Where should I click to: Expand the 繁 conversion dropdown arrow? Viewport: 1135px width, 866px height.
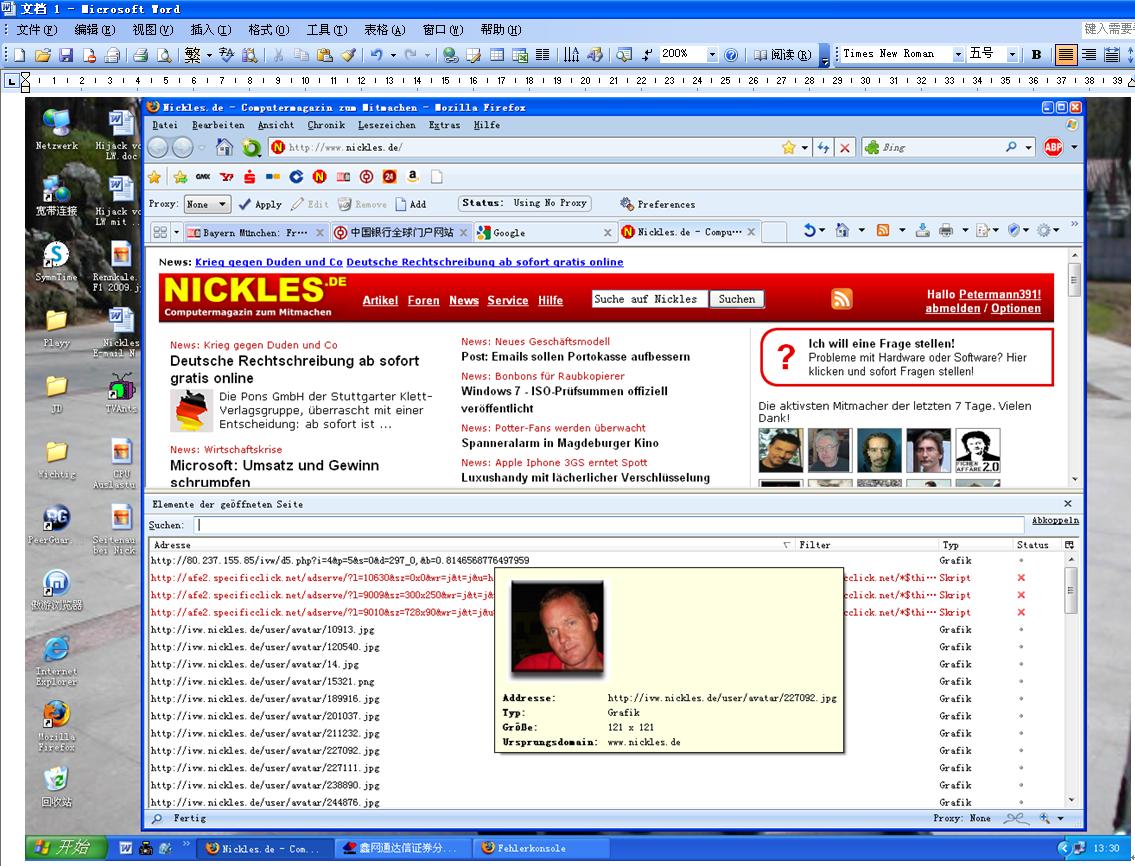208,55
